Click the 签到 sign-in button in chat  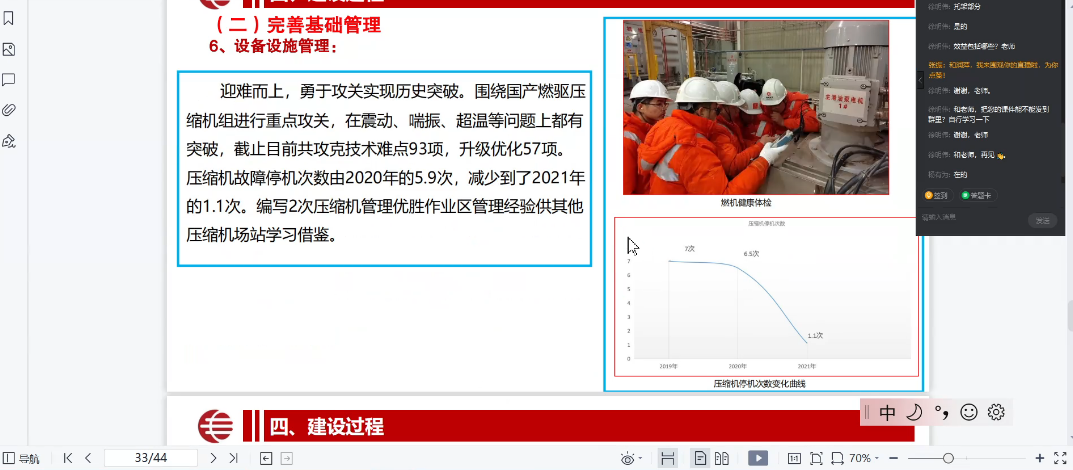pos(936,195)
